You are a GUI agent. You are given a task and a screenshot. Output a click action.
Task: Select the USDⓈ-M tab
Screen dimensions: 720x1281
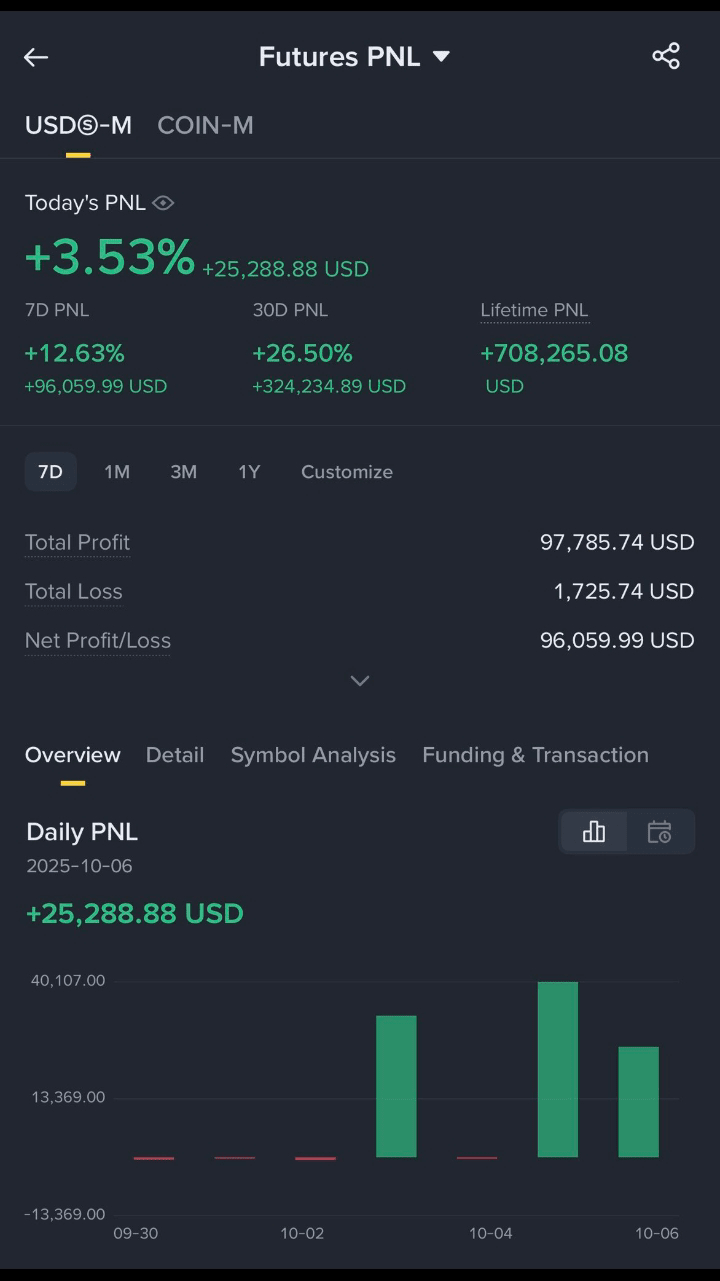tap(78, 125)
